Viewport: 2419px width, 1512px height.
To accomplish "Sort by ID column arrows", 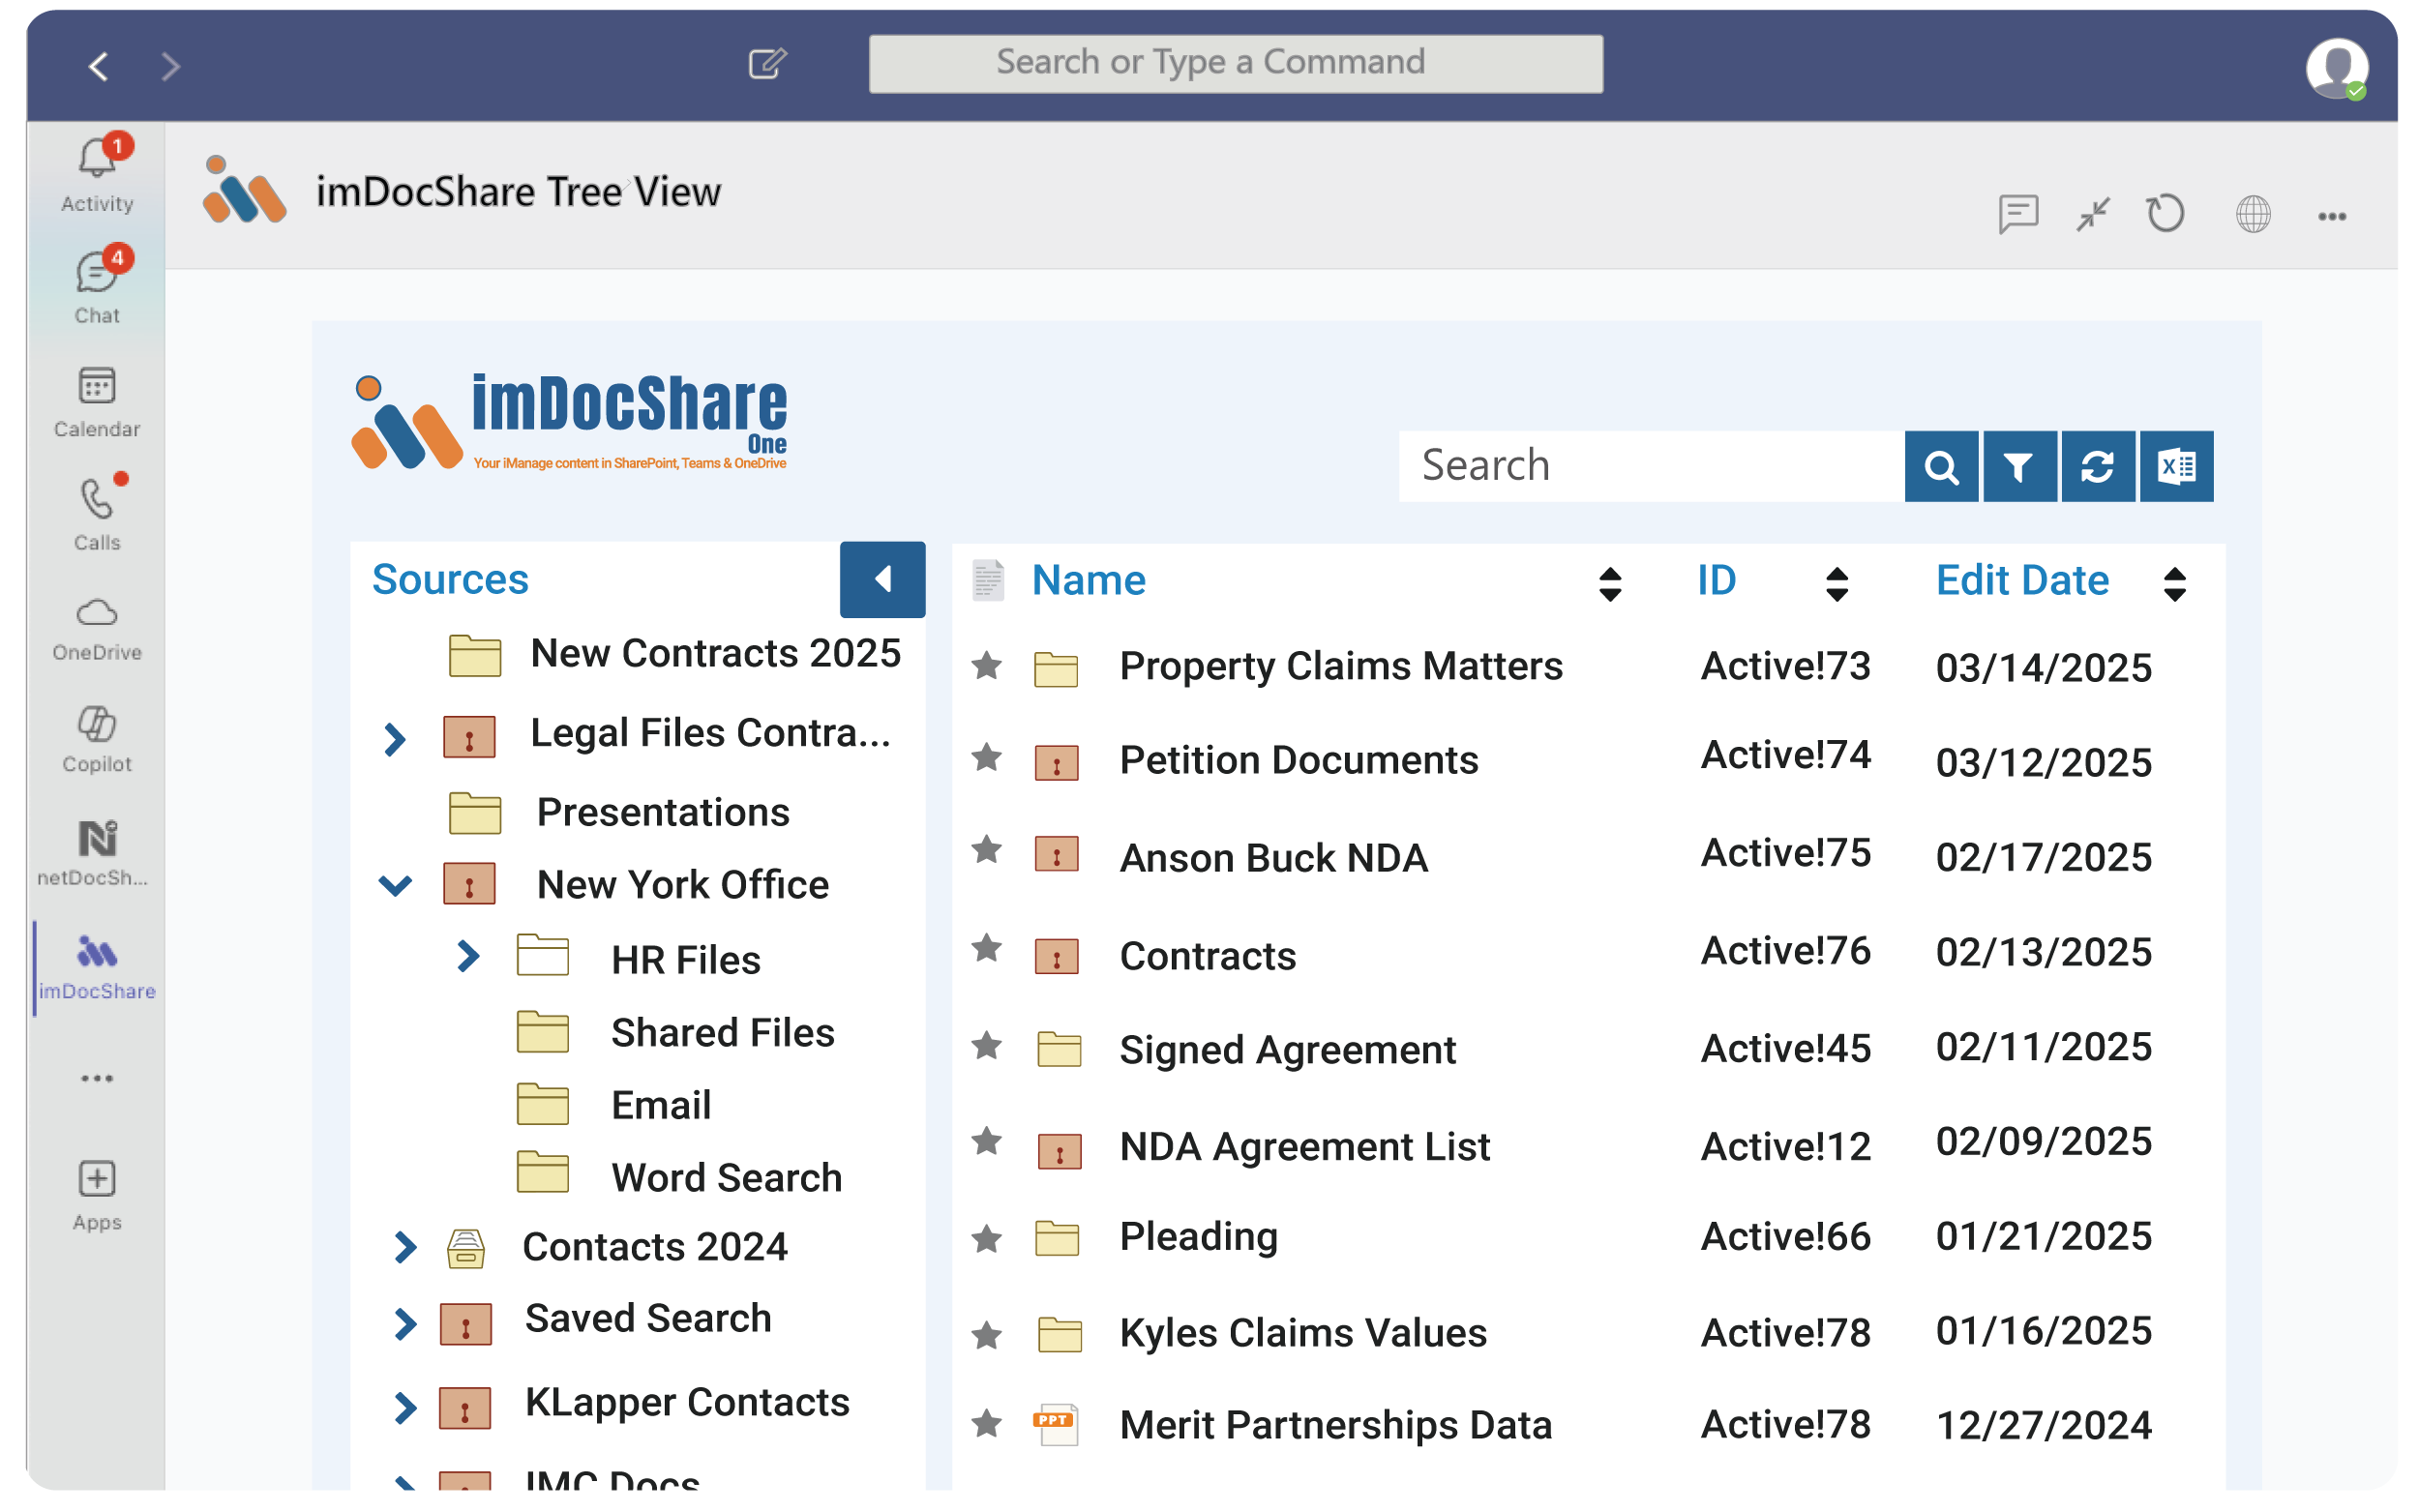I will click(x=1836, y=584).
